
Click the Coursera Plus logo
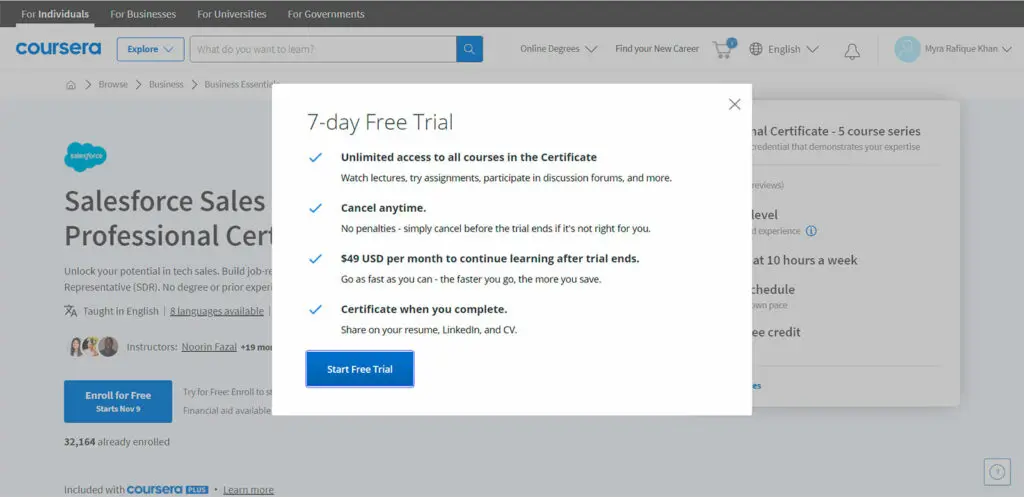(167, 489)
